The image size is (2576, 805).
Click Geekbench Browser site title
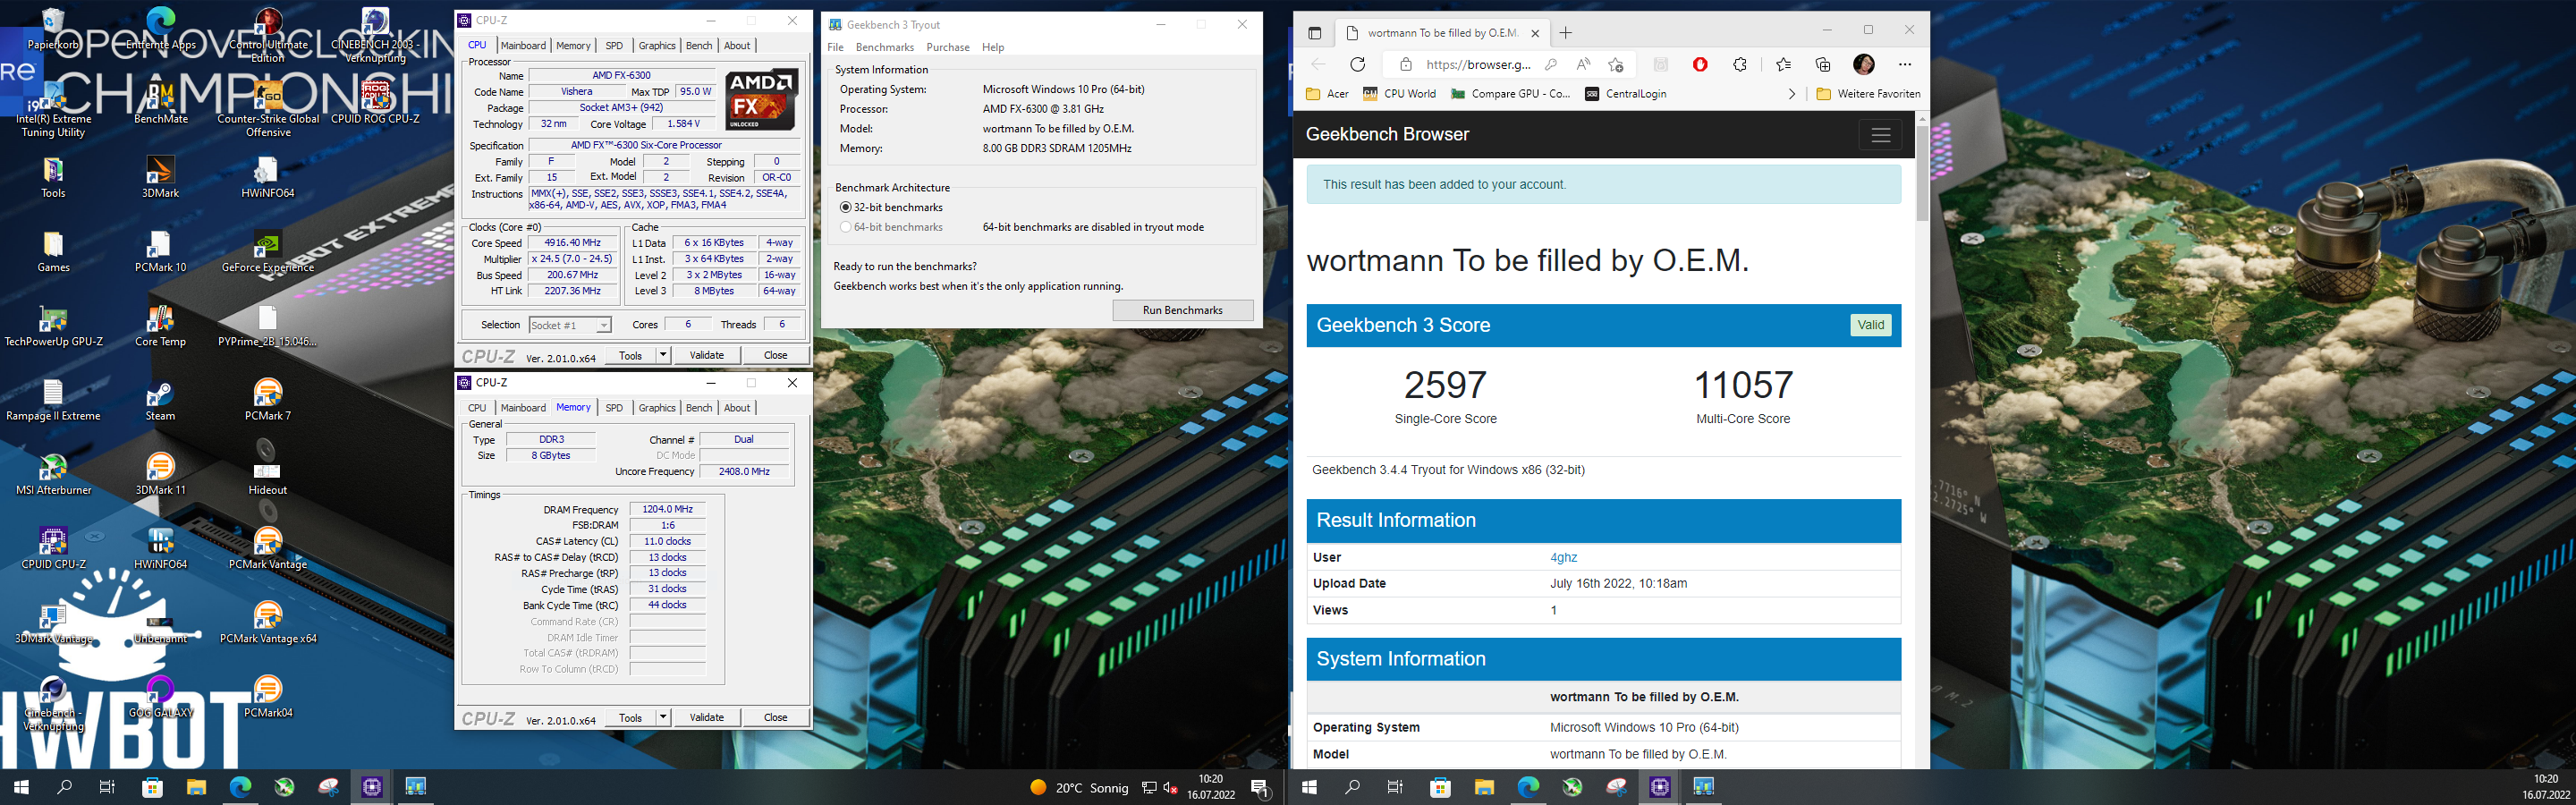pos(1387,135)
